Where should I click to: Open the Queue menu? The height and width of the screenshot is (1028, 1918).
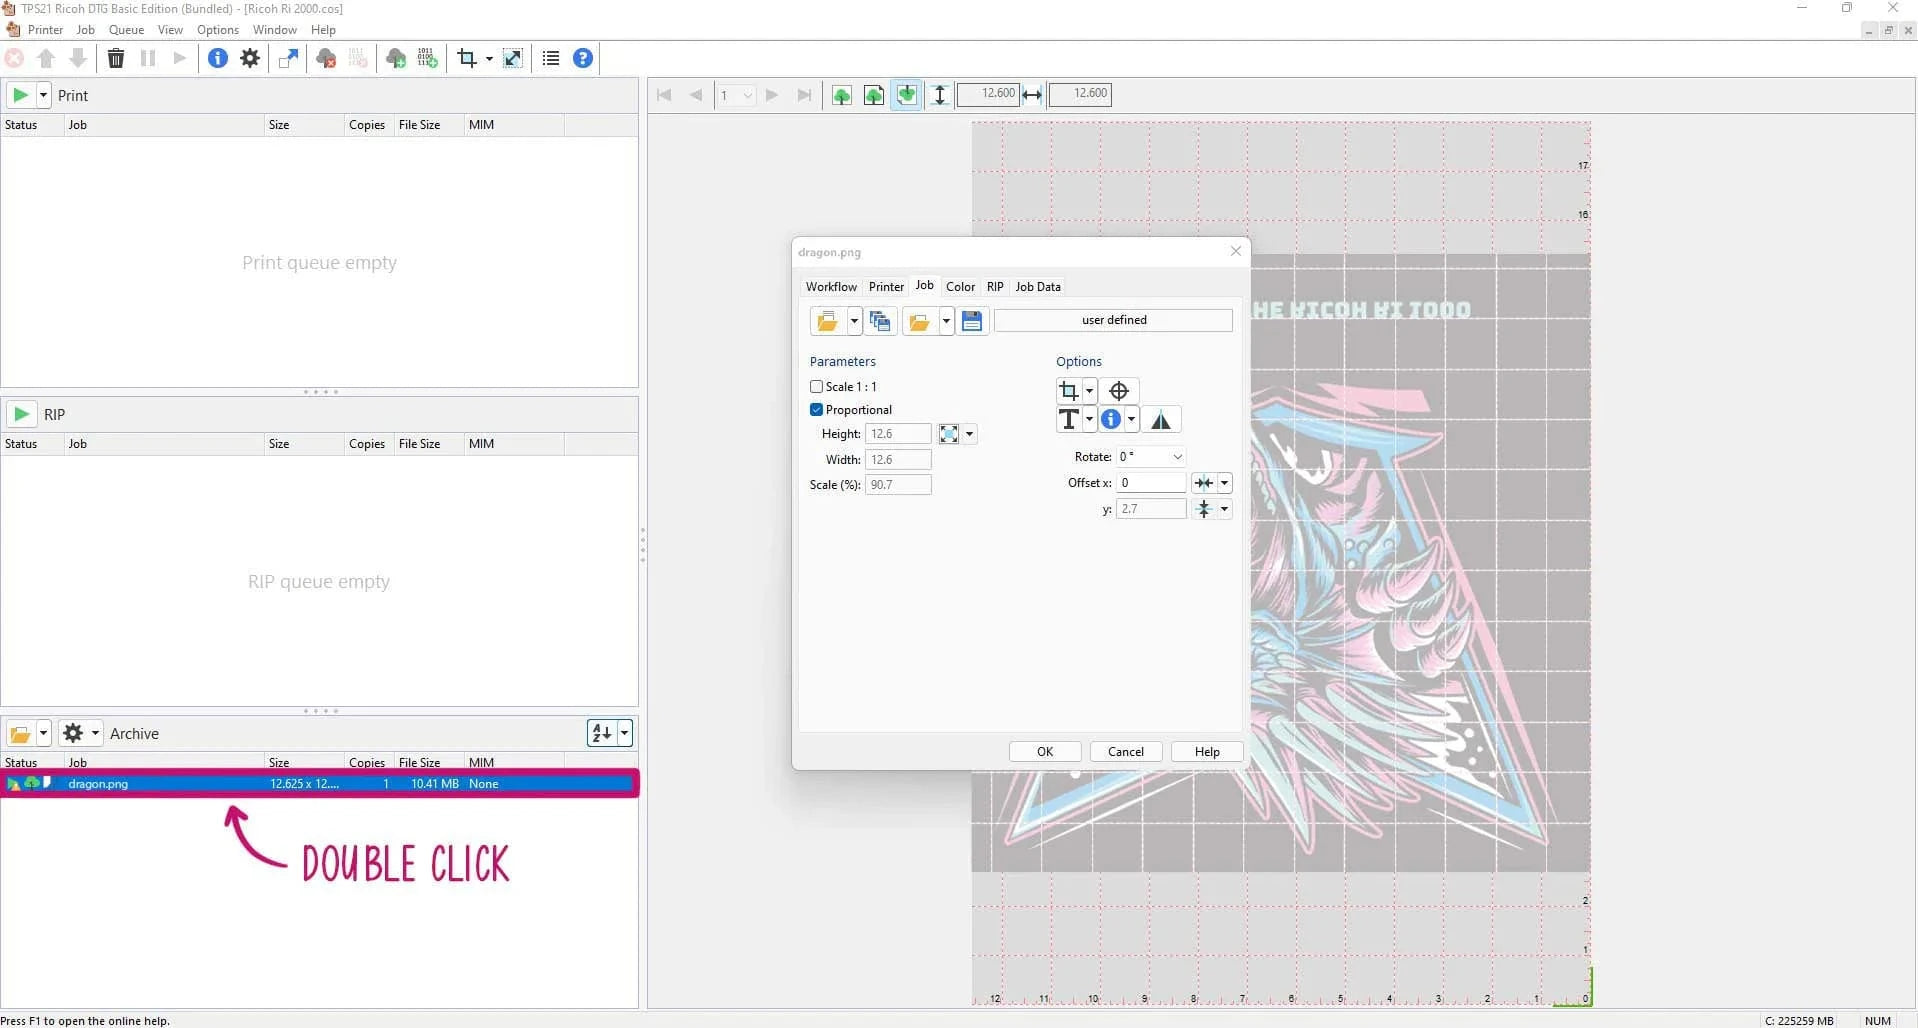[126, 30]
